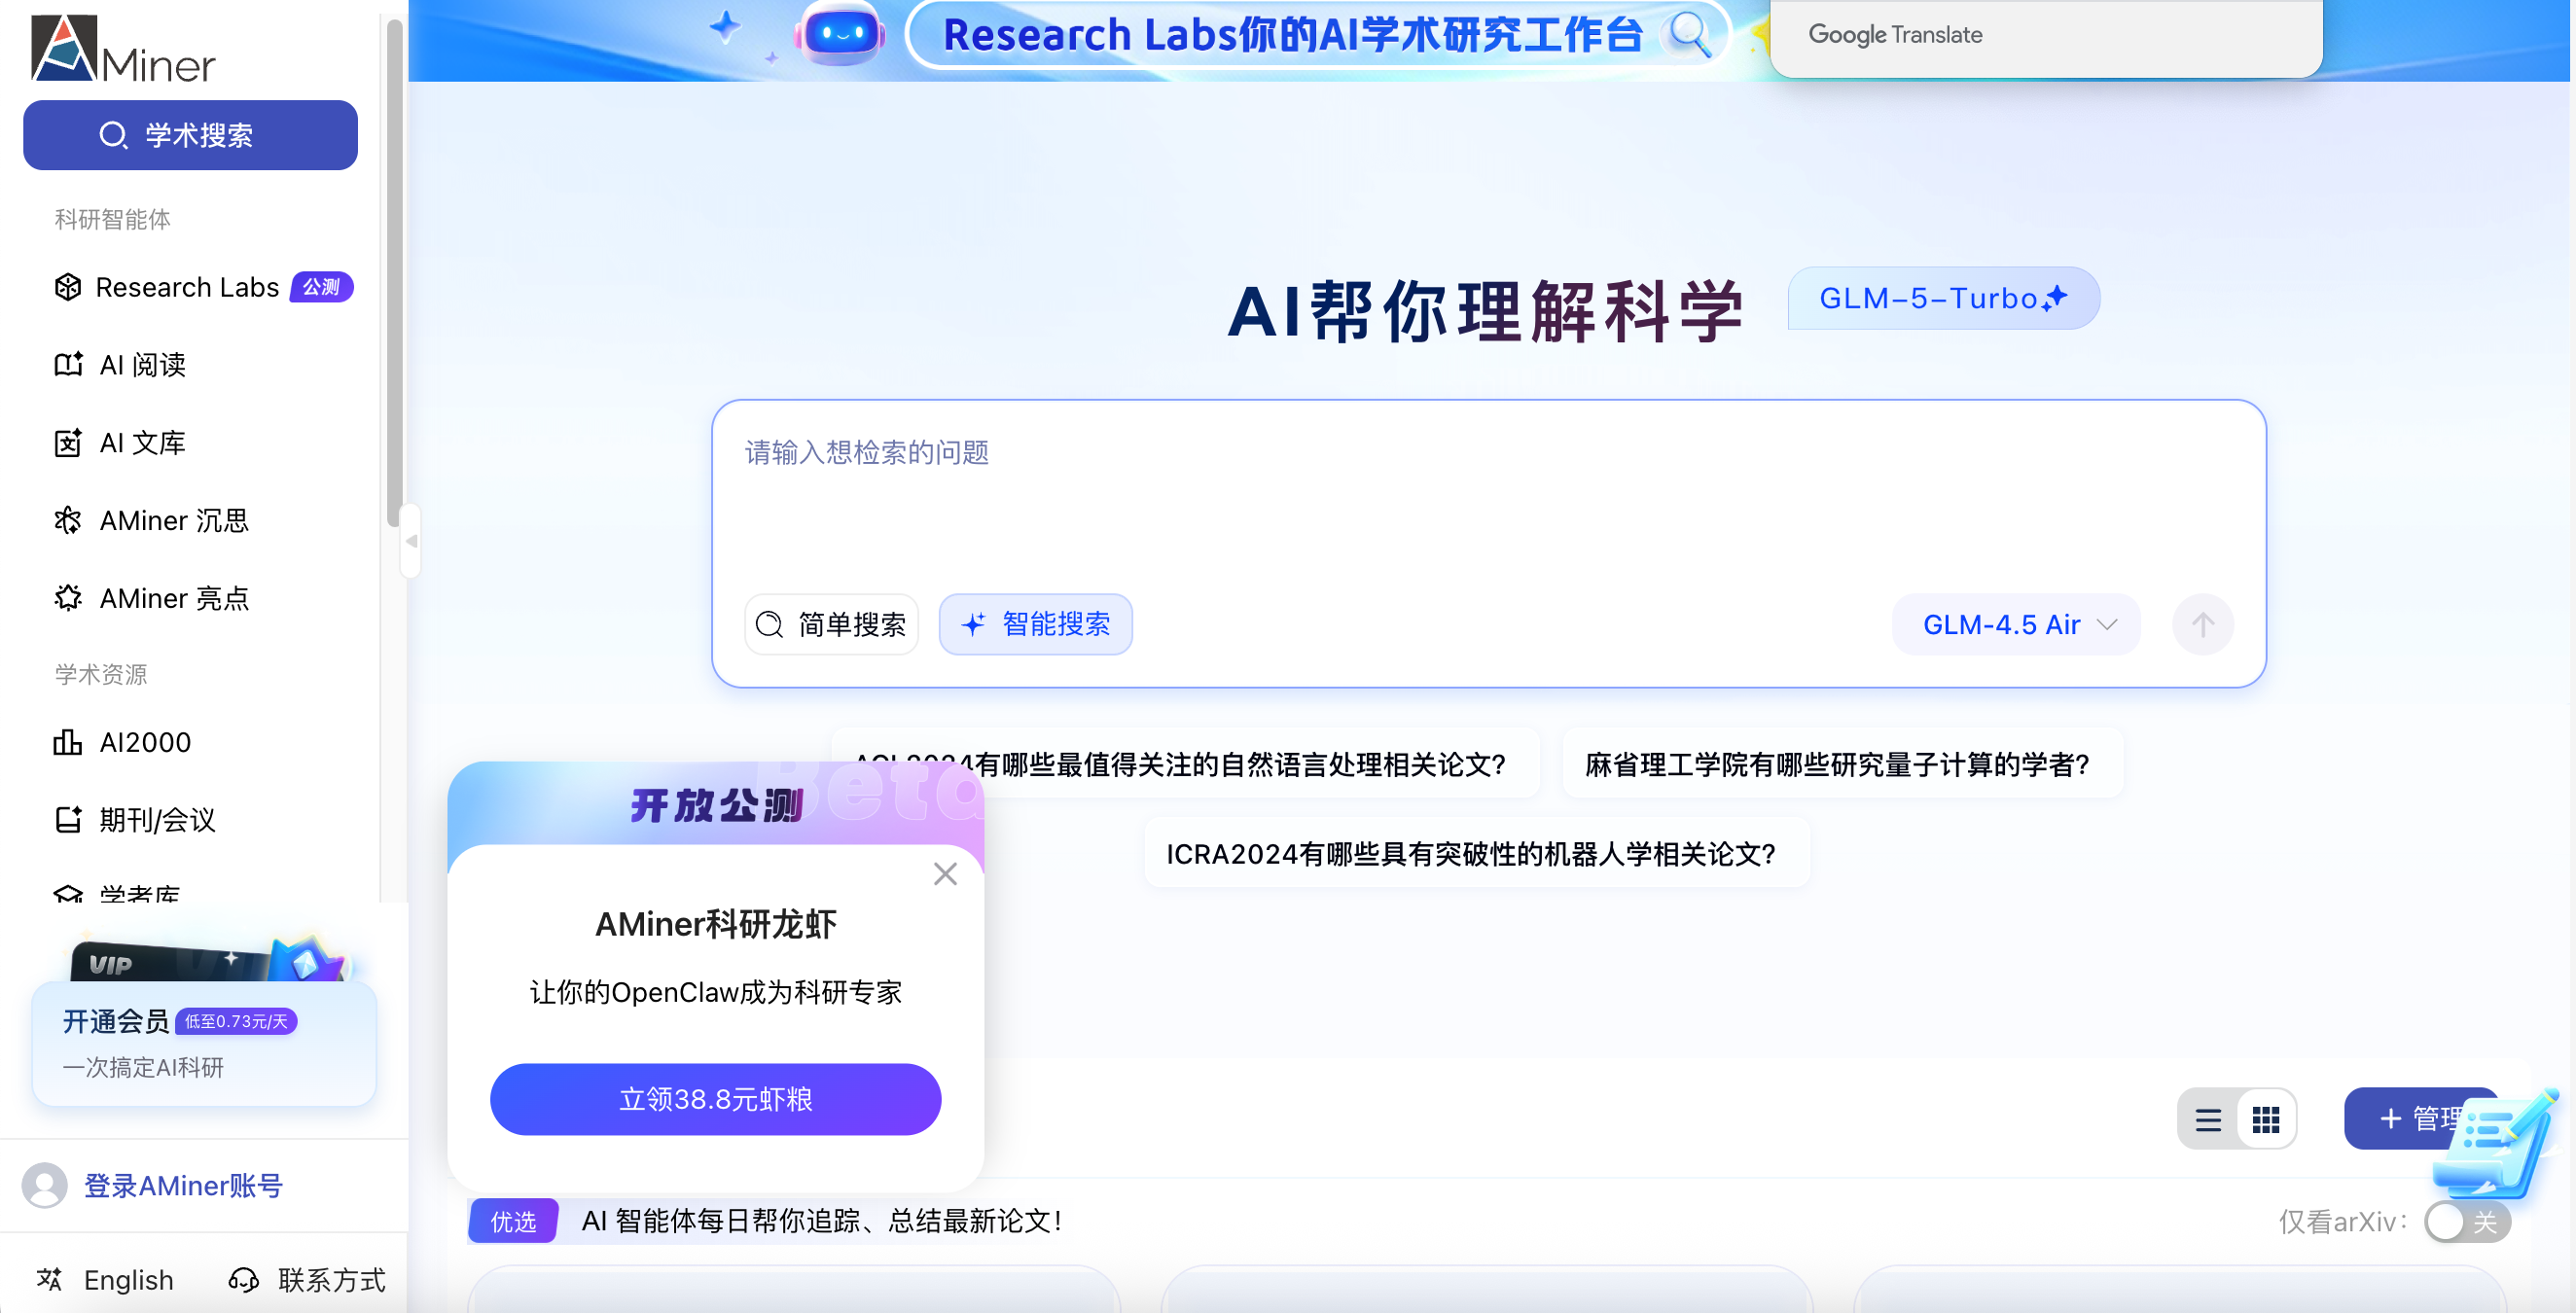Select AMiner 沉思

(x=173, y=520)
